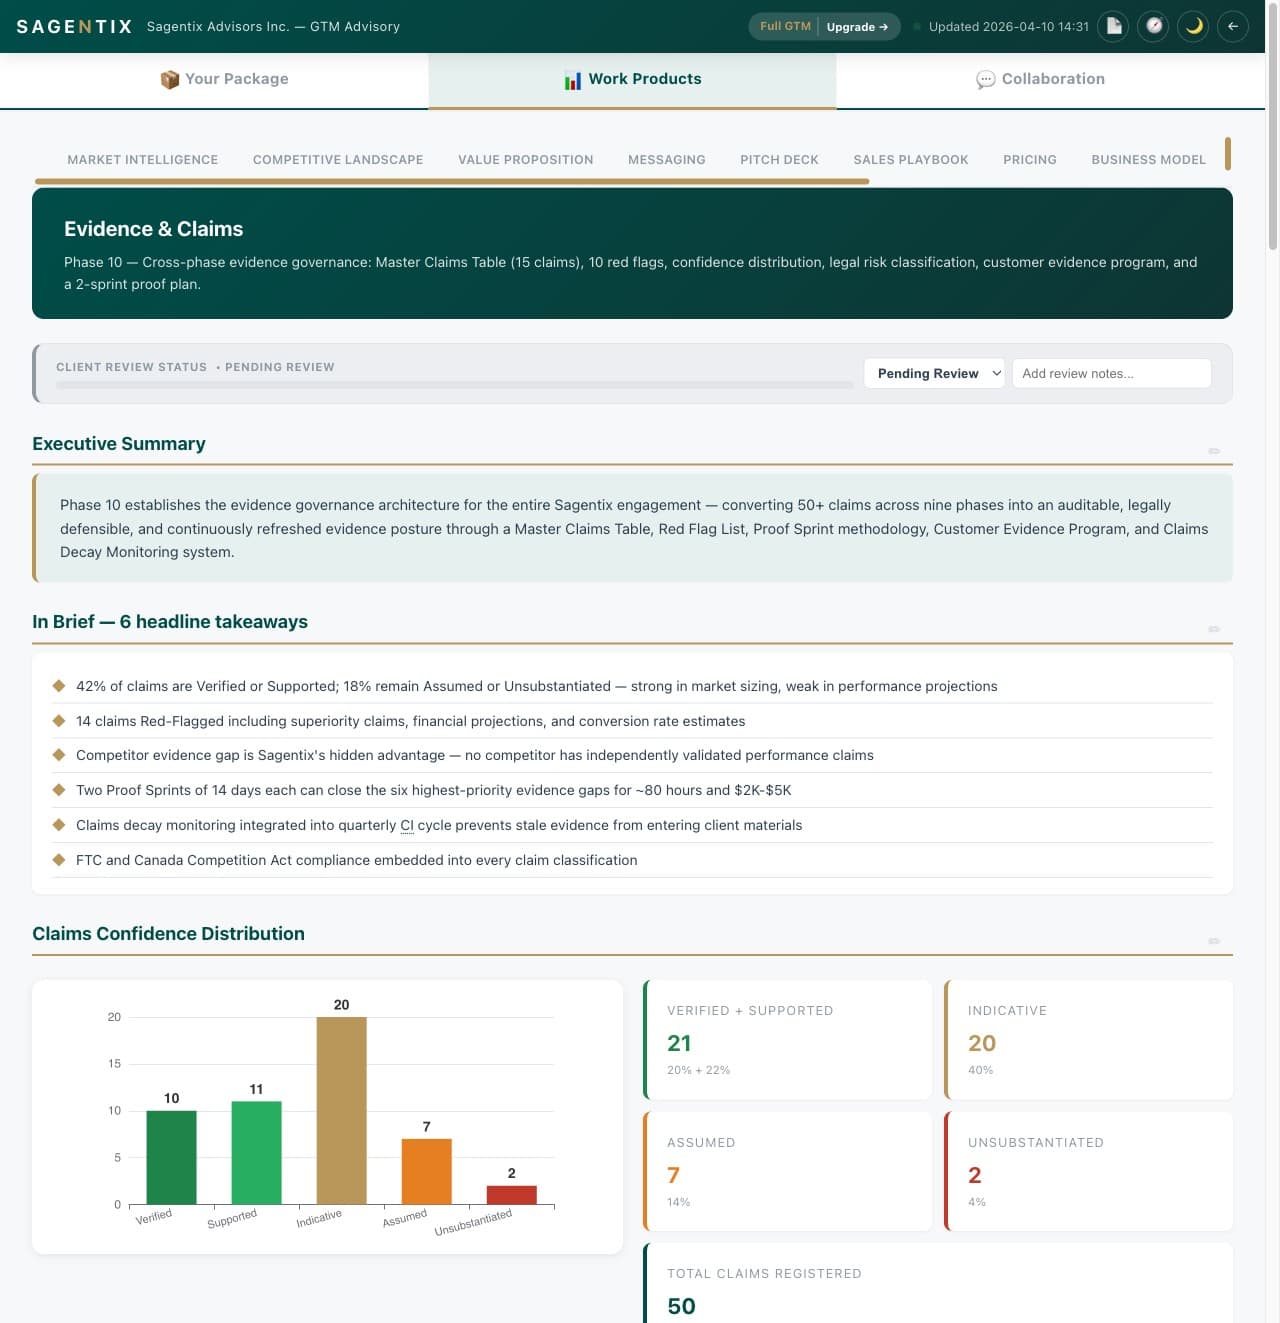Image resolution: width=1280 pixels, height=1323 pixels.
Task: Open the Collaboration tab
Action: [1041, 79]
